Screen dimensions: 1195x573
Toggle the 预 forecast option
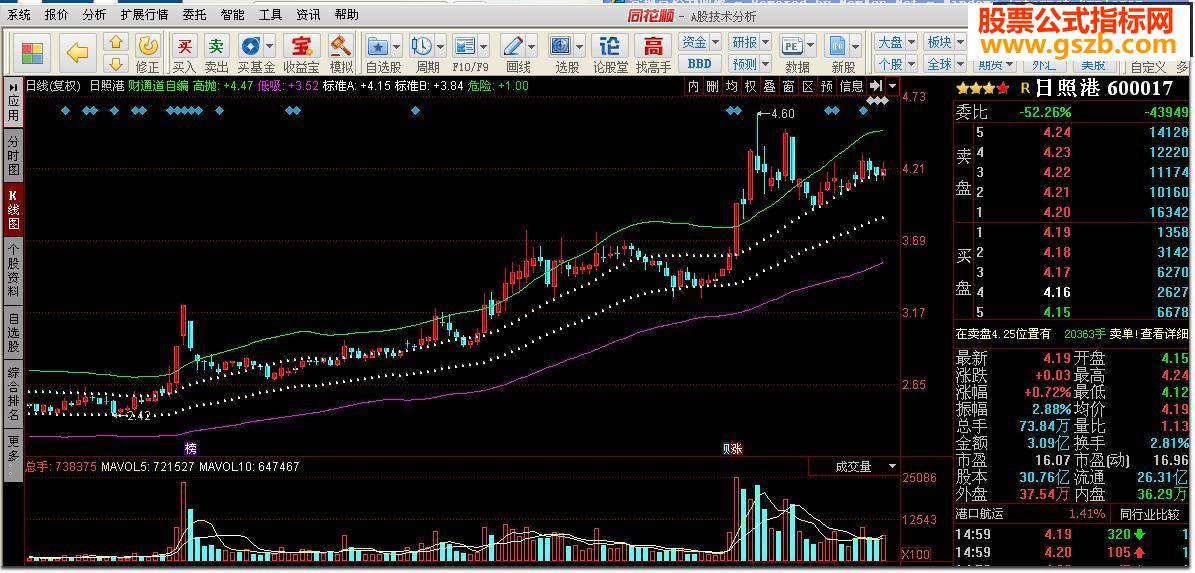[x=827, y=86]
